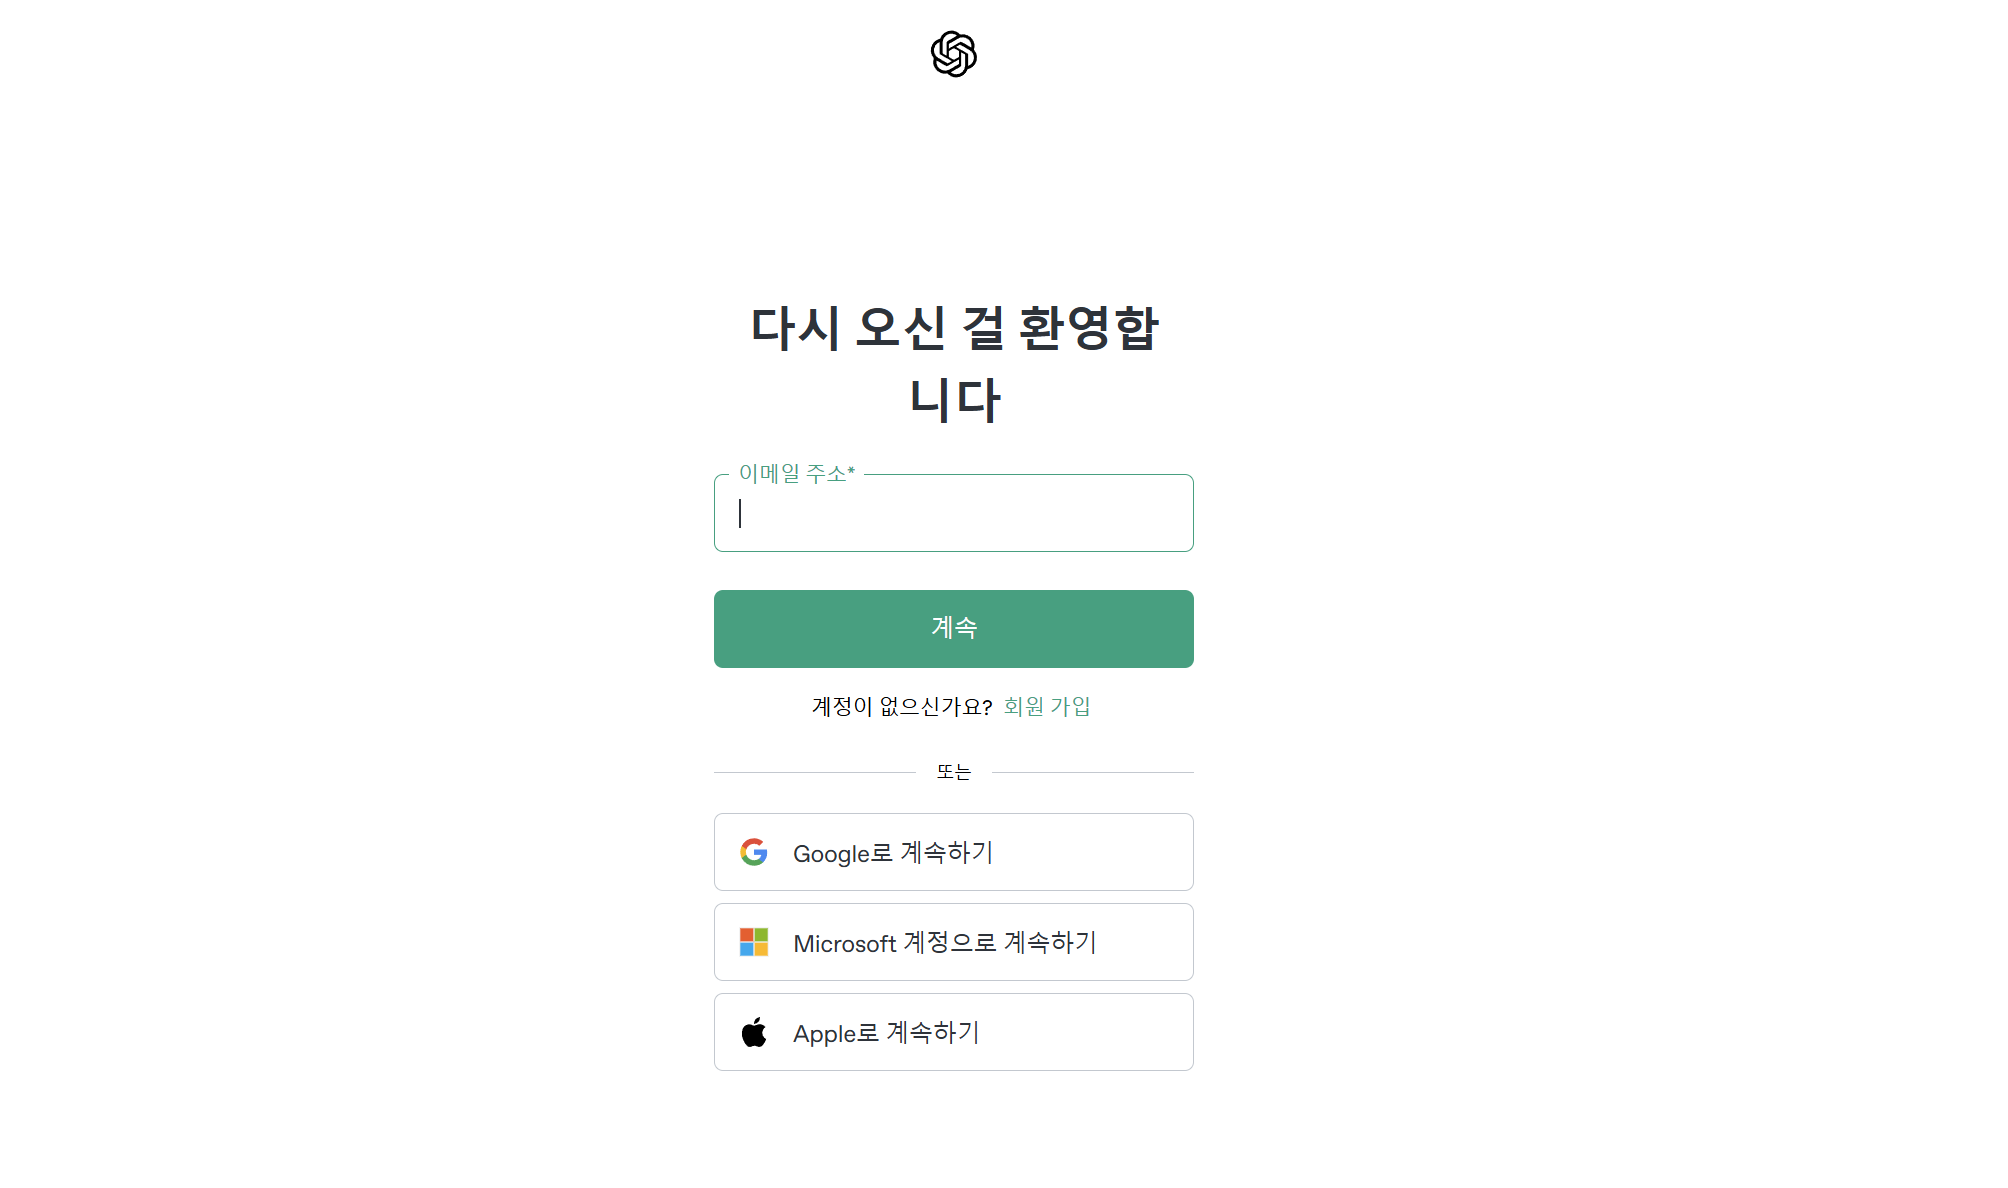Image resolution: width=2008 pixels, height=1188 pixels.
Task: Select the Microsoft 계정으로 계속하기 button
Action: [953, 942]
